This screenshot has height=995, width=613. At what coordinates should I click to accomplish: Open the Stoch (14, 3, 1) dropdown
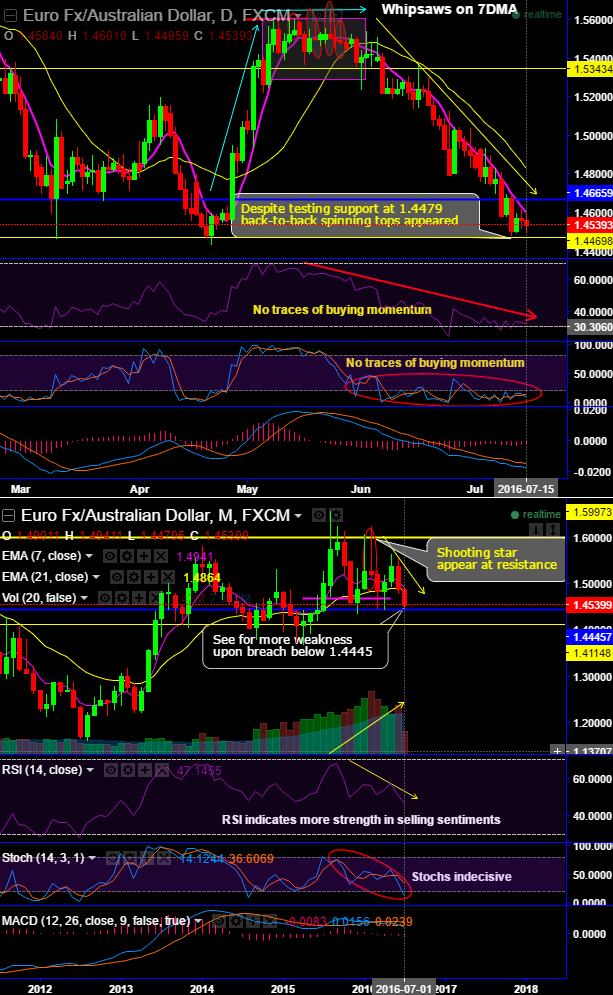tap(93, 858)
